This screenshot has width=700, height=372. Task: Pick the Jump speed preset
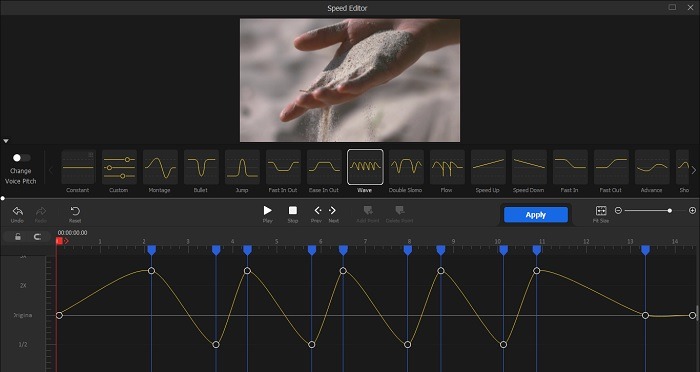coord(242,167)
